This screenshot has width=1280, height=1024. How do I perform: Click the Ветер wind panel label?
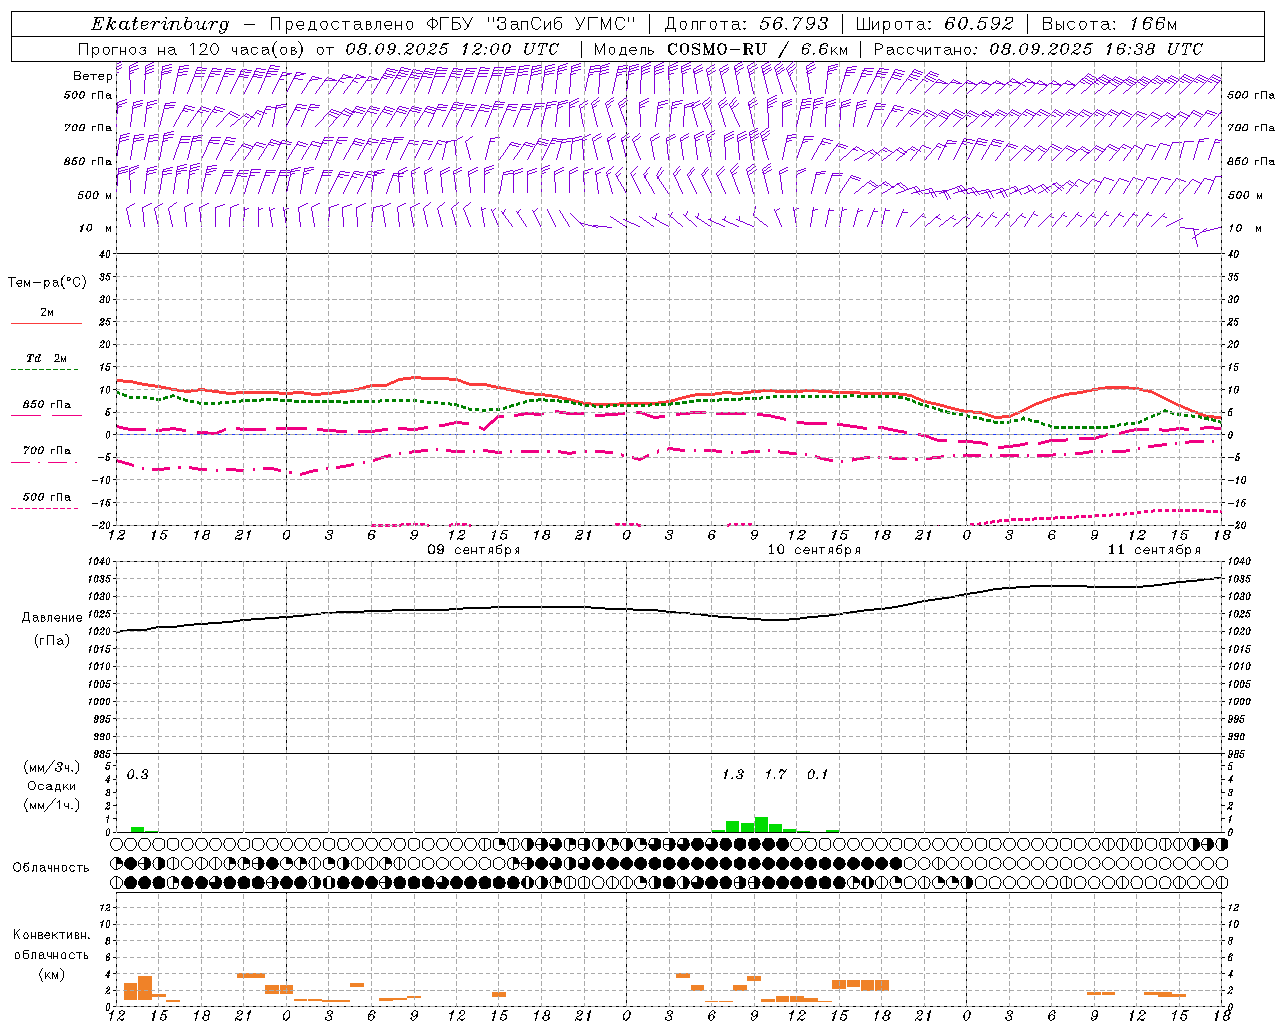[x=92, y=76]
